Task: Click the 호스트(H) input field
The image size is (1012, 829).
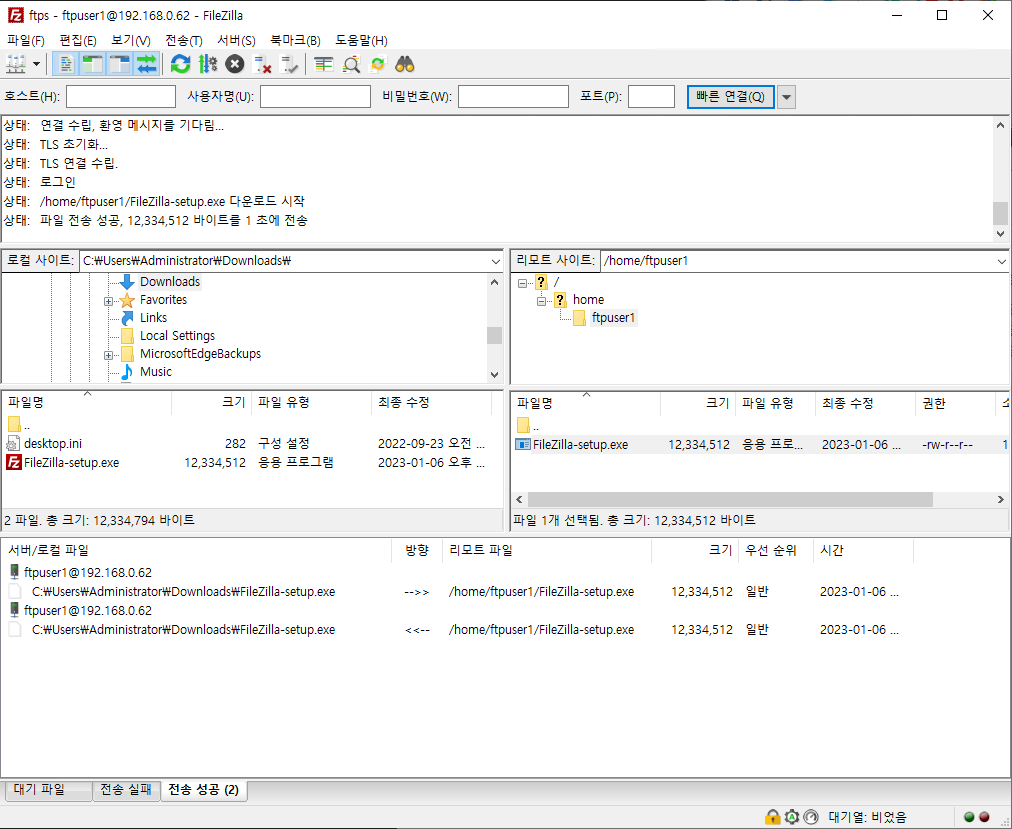Action: [x=121, y=96]
